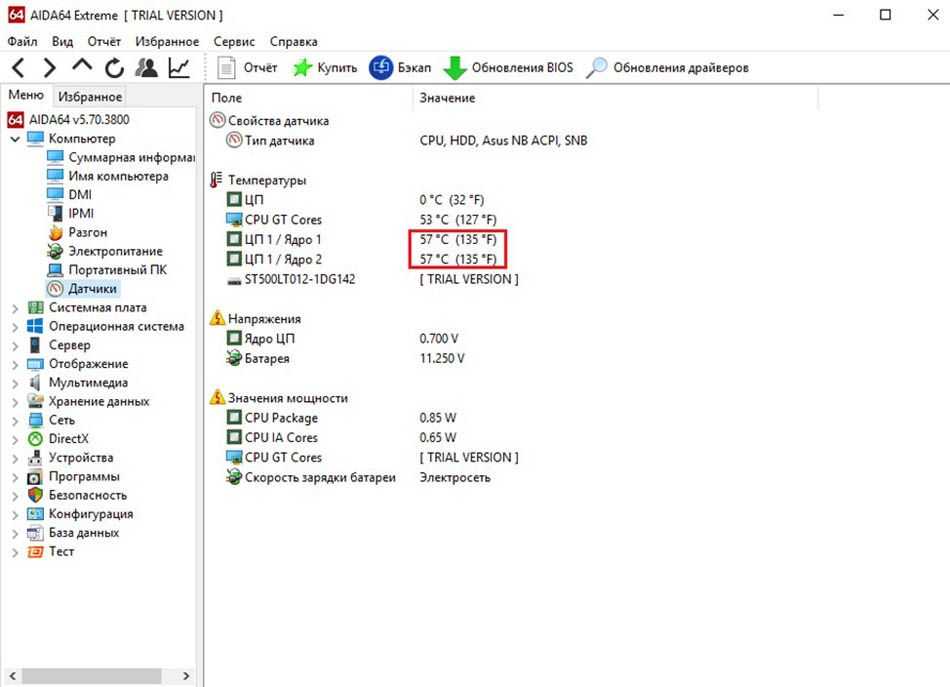Click the refresh toolbar icon
Image resolution: width=950 pixels, height=687 pixels.
(x=115, y=67)
